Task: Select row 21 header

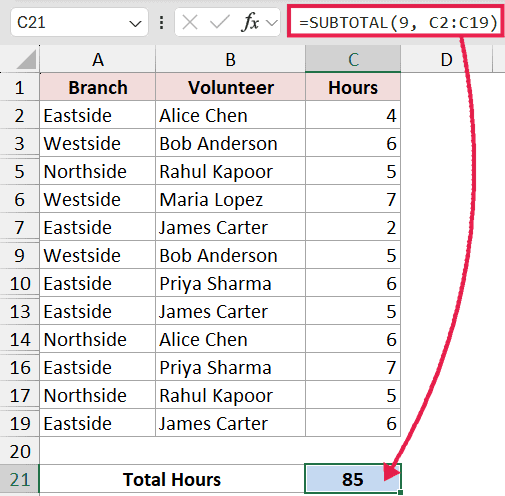Action: click(x=20, y=480)
